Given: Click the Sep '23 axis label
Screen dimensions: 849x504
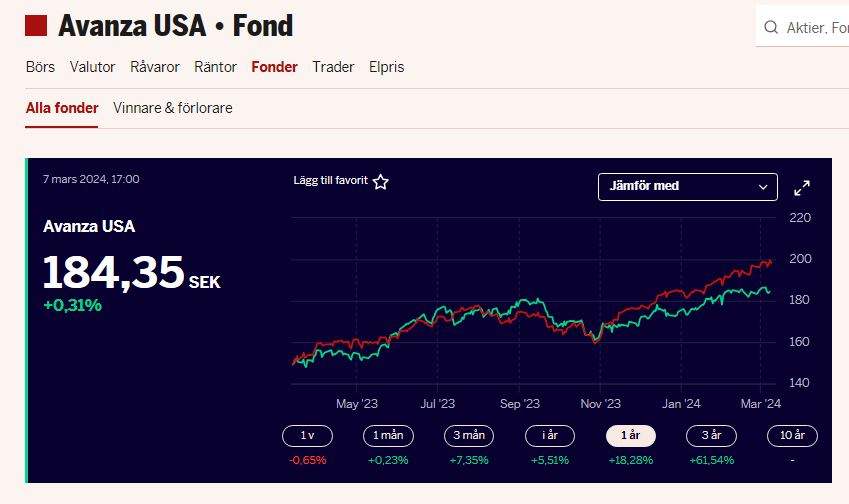Looking at the screenshot, I should (x=520, y=404).
